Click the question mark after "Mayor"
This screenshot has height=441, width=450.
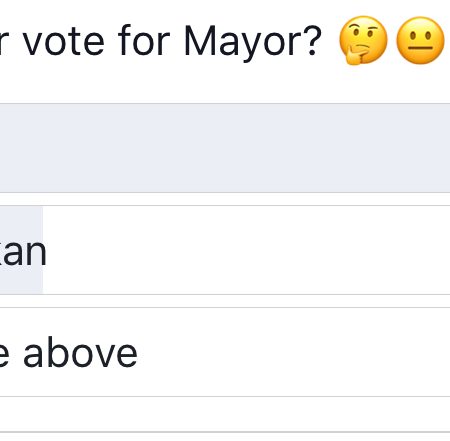313,40
